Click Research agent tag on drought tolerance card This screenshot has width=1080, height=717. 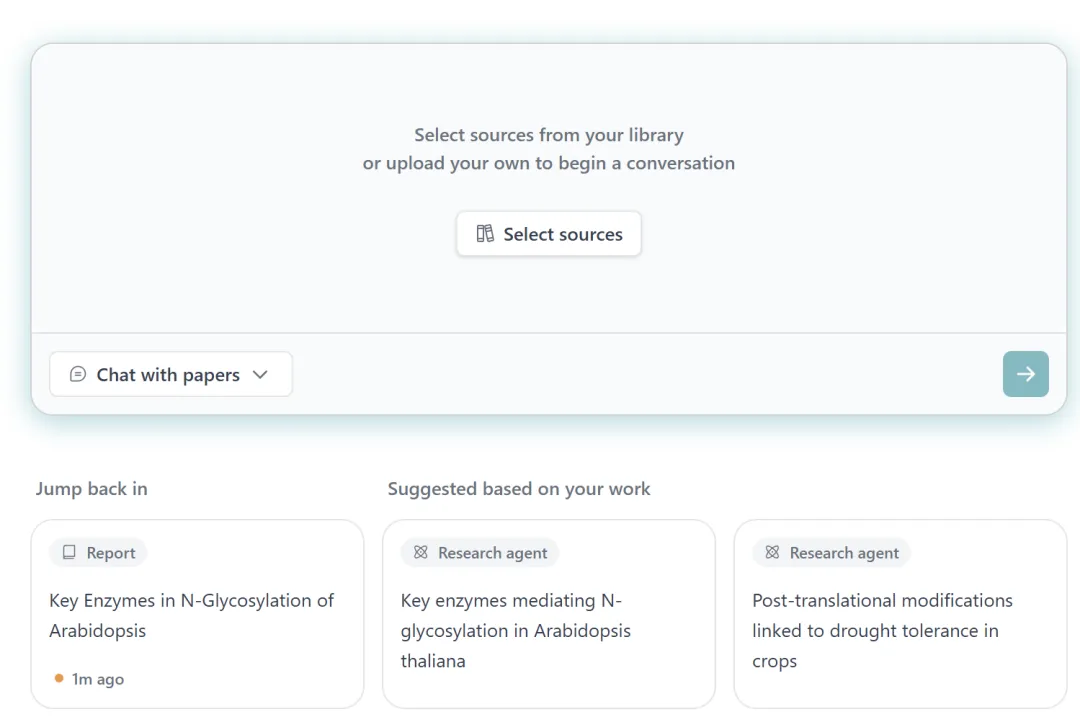(831, 552)
